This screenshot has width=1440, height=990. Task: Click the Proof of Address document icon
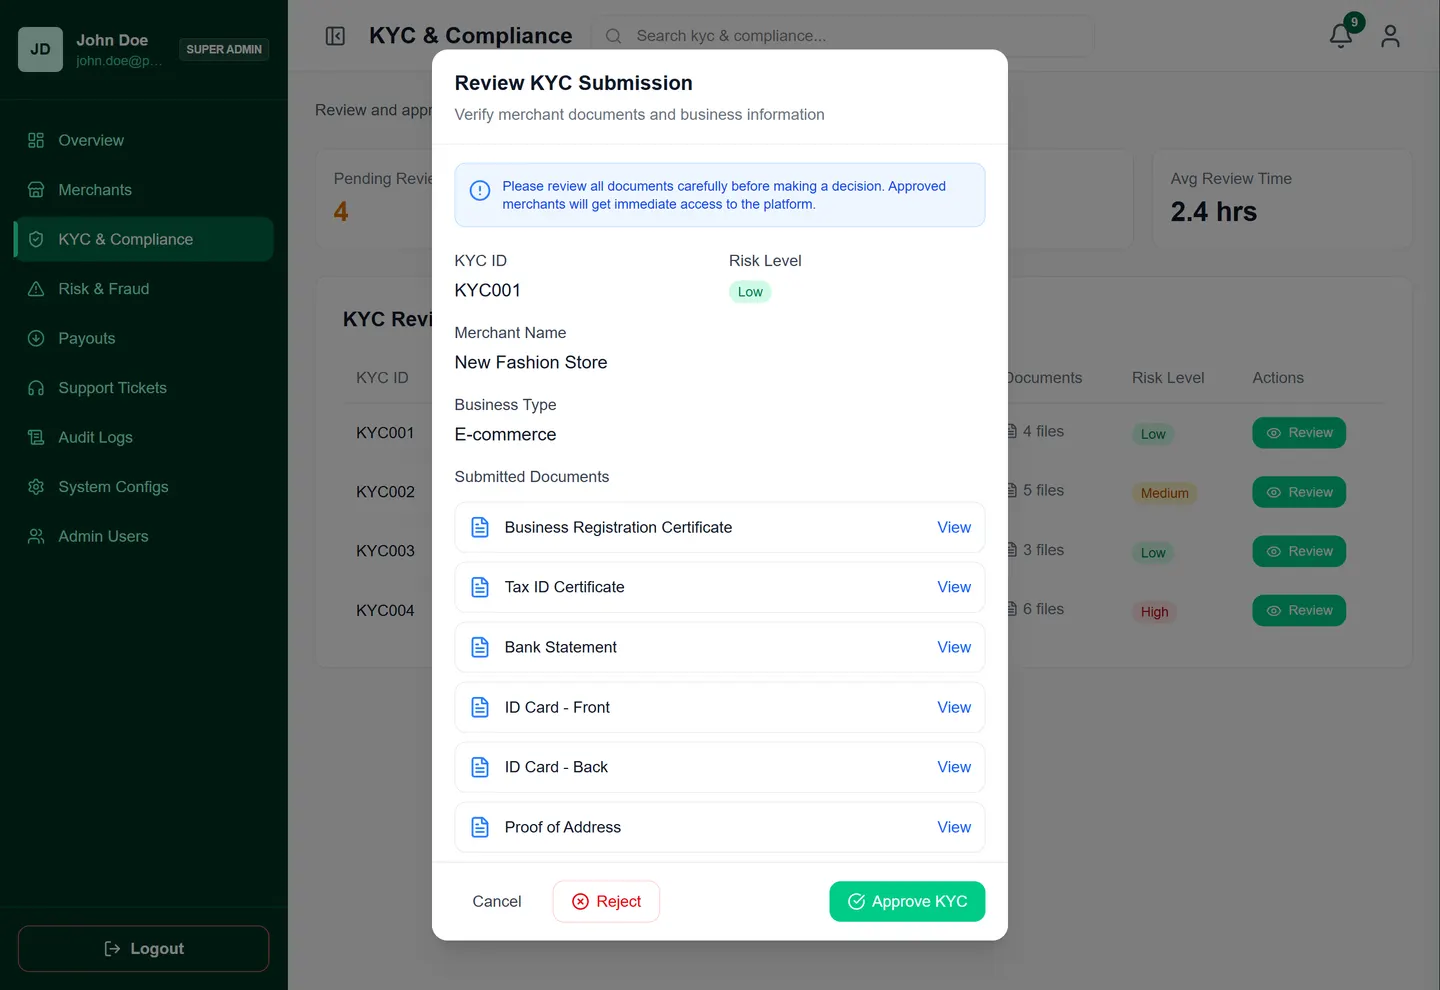coord(480,827)
